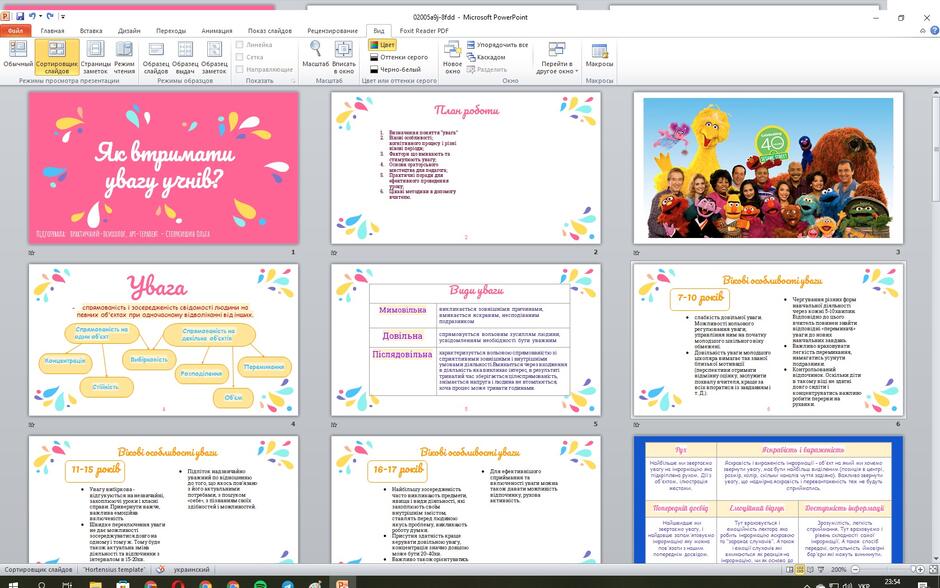Click the language 'украинский' in status bar
This screenshot has height=588, width=940.
tap(191, 569)
